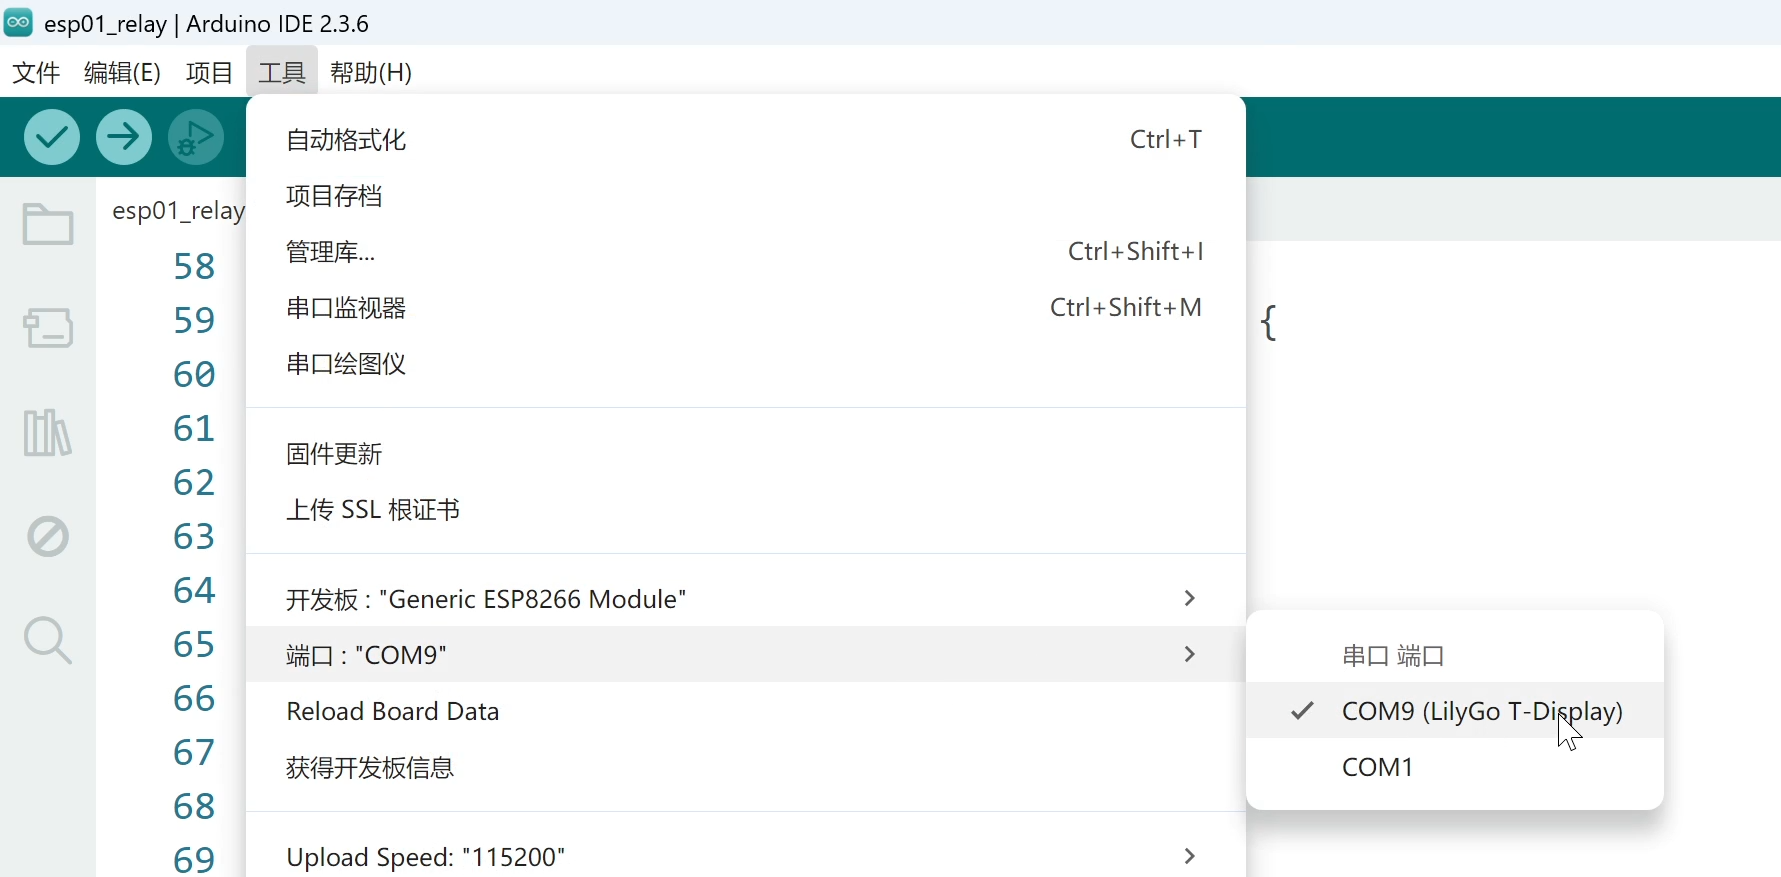Click line number 58 in gutter
Viewport: 1781px width, 877px height.
pyautogui.click(x=194, y=267)
